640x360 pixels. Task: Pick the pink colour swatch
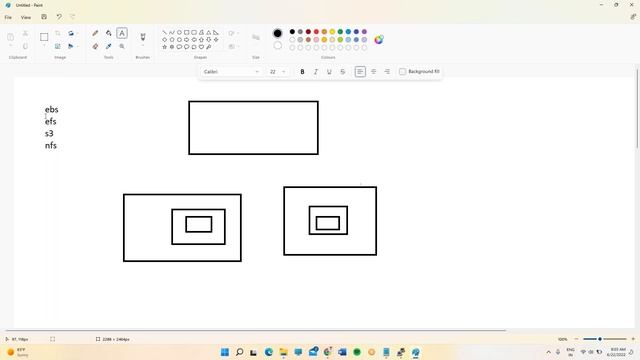click(316, 40)
